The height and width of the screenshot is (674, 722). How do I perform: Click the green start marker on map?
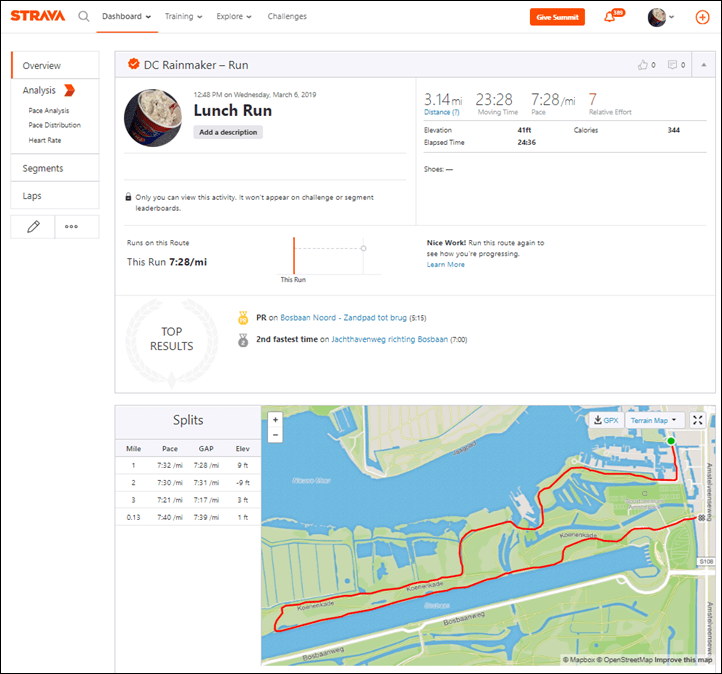[671, 441]
